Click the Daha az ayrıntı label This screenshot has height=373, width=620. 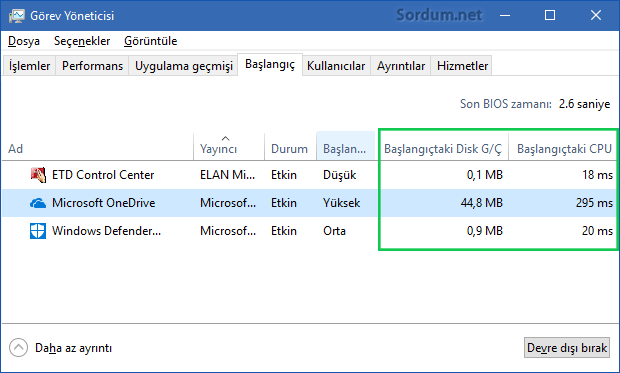pyautogui.click(x=74, y=348)
